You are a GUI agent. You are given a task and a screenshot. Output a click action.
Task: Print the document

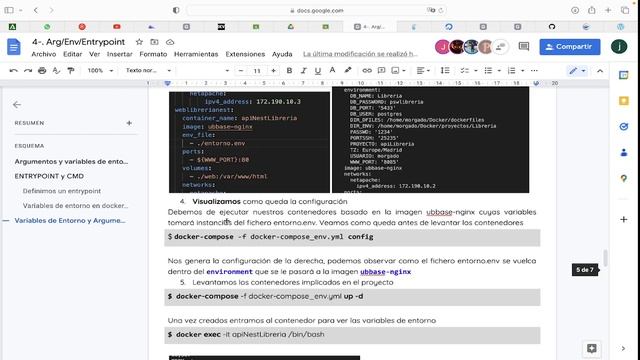[42, 71]
